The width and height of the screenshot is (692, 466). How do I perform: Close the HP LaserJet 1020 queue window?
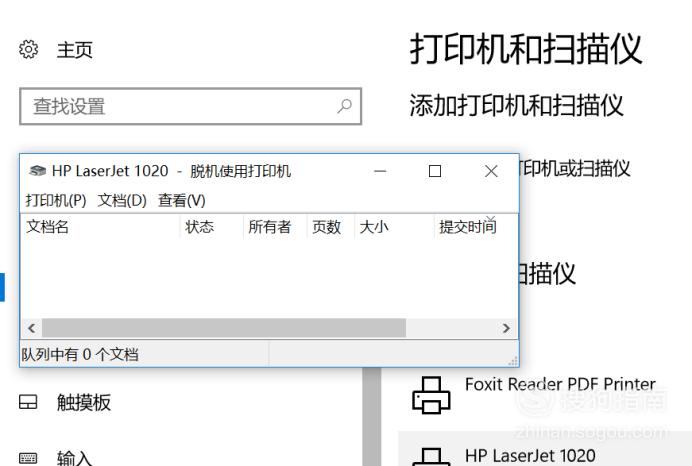click(491, 171)
